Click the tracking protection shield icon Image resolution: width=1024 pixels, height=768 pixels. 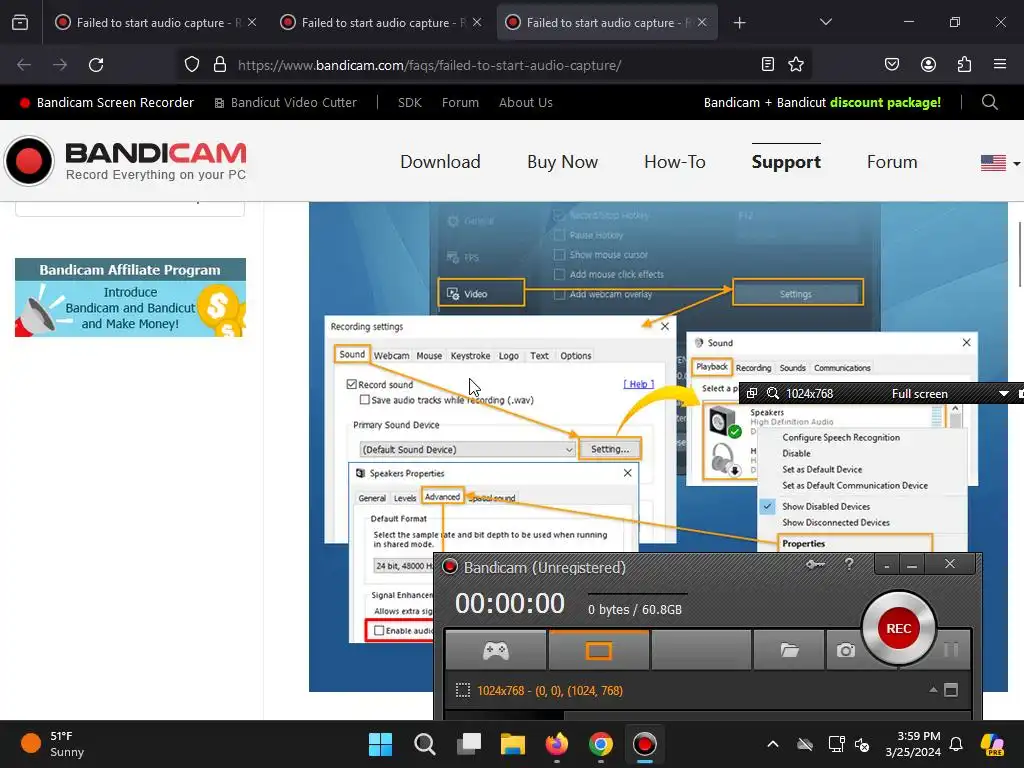click(x=191, y=65)
